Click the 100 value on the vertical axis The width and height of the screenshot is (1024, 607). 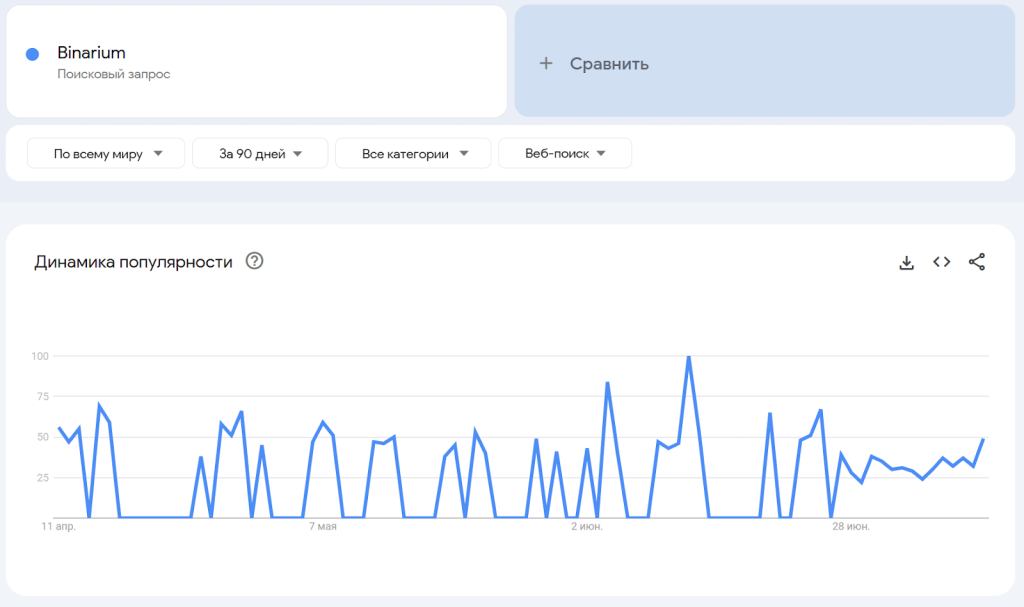click(x=40, y=356)
